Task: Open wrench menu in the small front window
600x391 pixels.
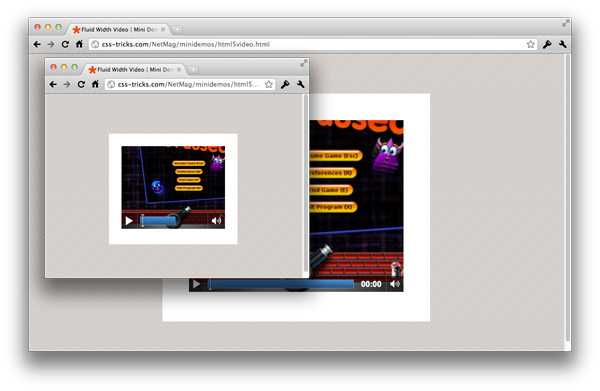Action: [x=300, y=84]
